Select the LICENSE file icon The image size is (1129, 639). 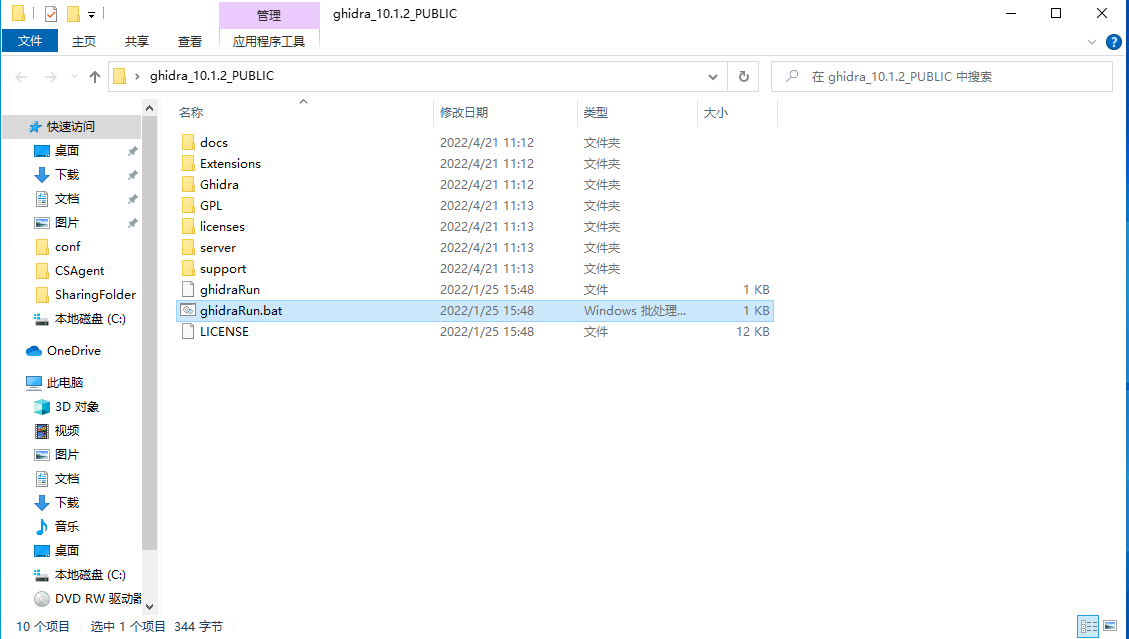click(188, 331)
